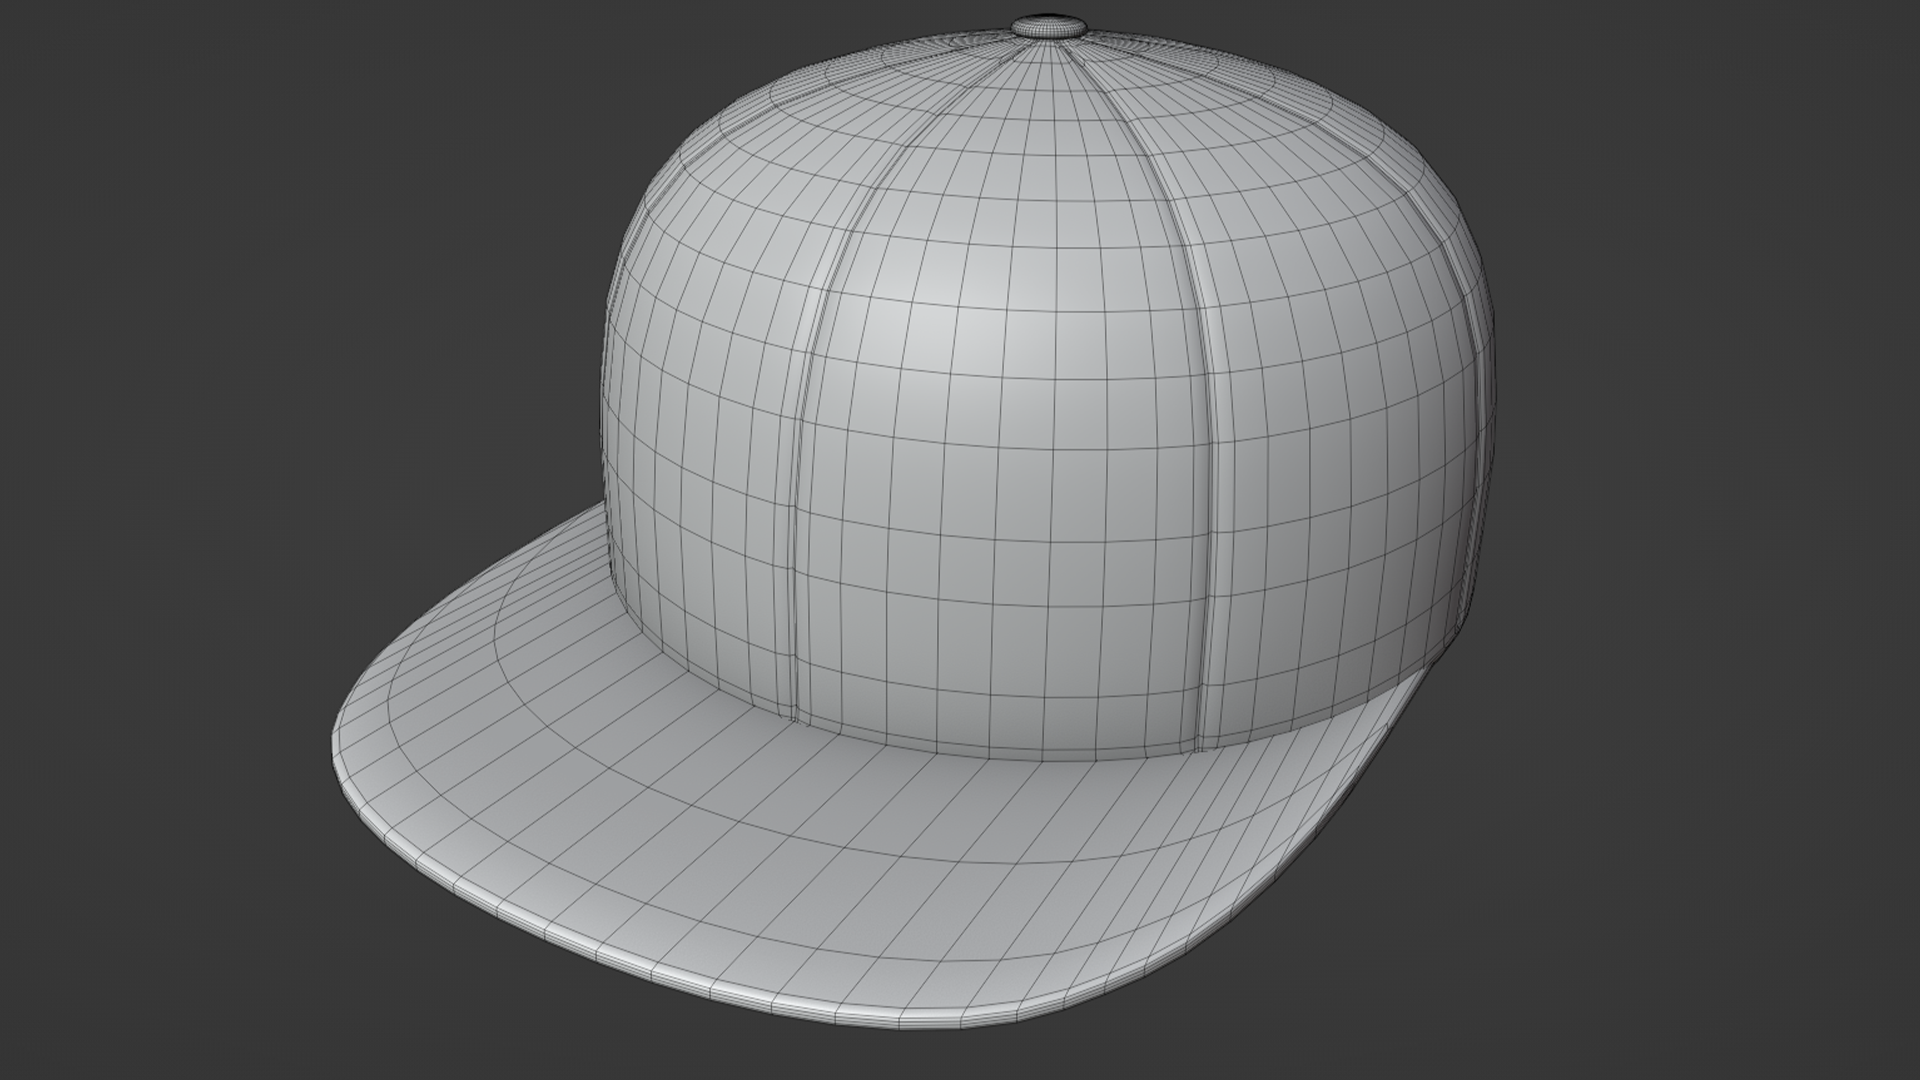Click the rightmost side panel
The height and width of the screenshot is (1080, 1920).
(1380, 420)
